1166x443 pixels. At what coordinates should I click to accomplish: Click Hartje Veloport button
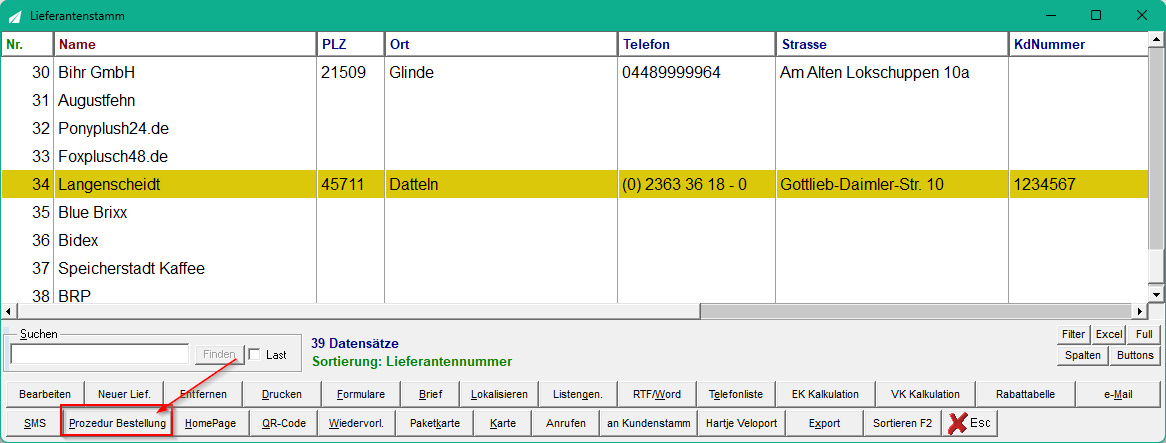(741, 423)
